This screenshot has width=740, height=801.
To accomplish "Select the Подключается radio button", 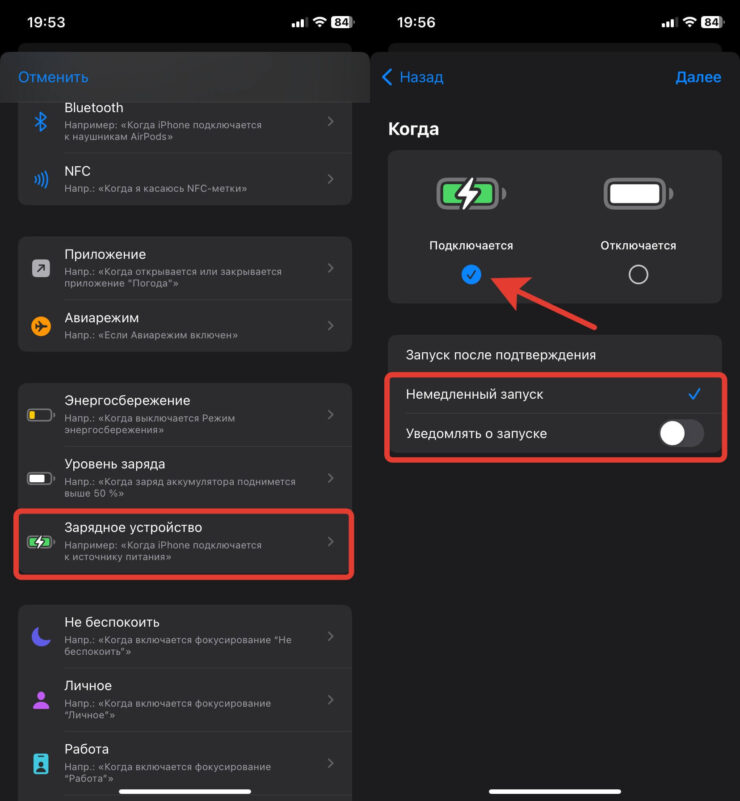I will (x=472, y=274).
